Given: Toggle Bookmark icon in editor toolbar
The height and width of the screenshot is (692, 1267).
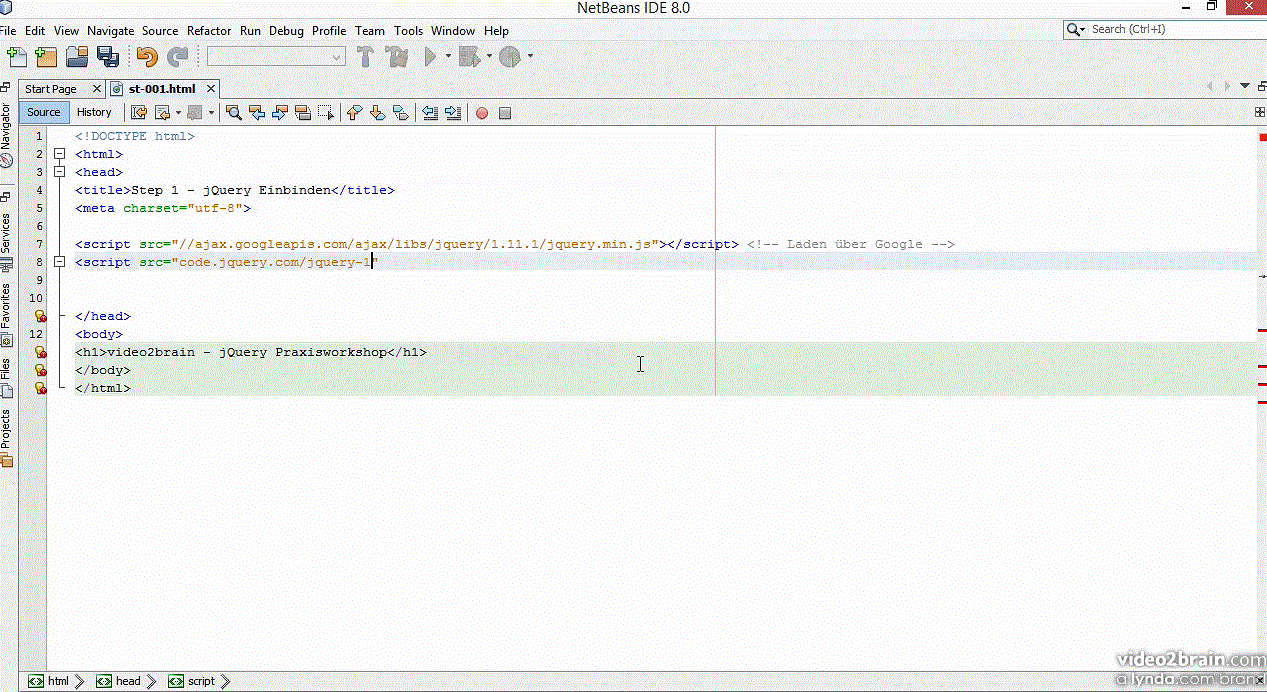Looking at the screenshot, I should pyautogui.click(x=400, y=113).
